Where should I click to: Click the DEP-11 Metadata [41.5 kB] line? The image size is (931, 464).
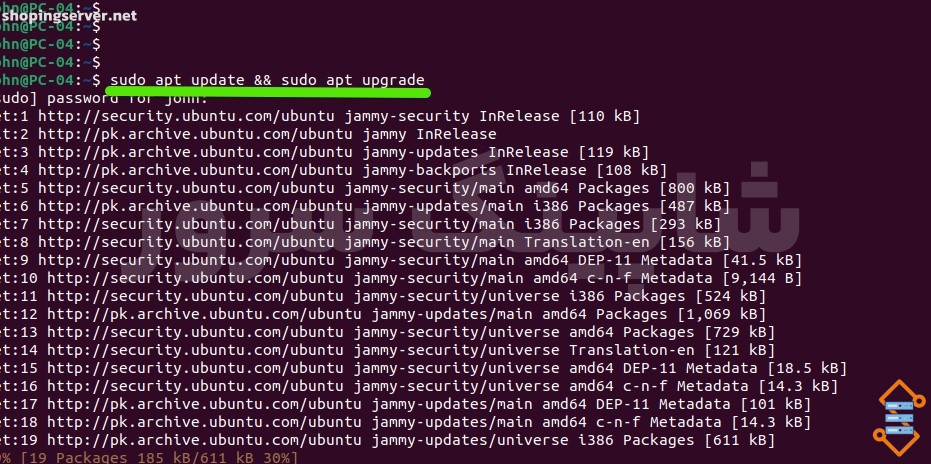point(401,260)
